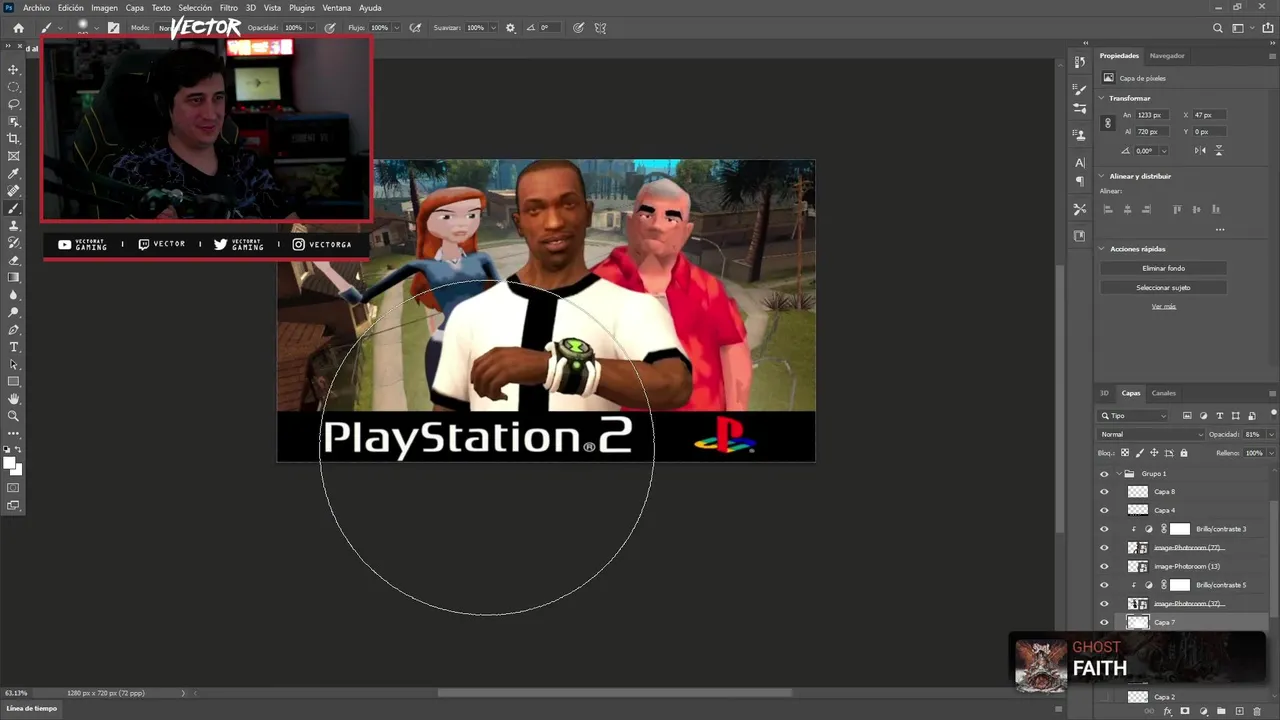Select the Capa 8 layer thumbnail
1280x720 pixels.
coord(1137,492)
